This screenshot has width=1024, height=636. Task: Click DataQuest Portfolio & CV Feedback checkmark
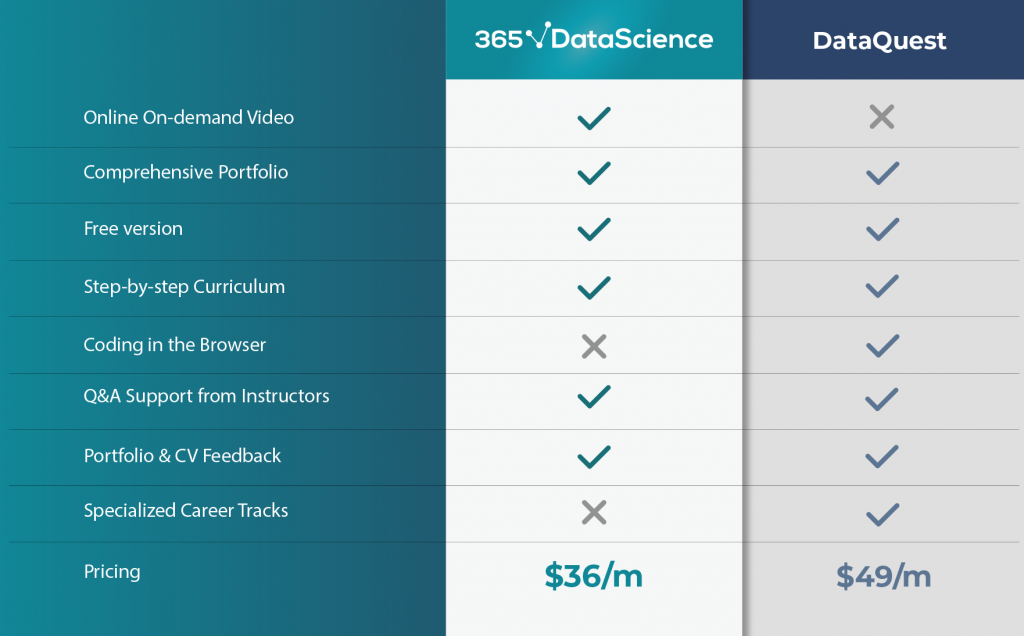pos(882,457)
